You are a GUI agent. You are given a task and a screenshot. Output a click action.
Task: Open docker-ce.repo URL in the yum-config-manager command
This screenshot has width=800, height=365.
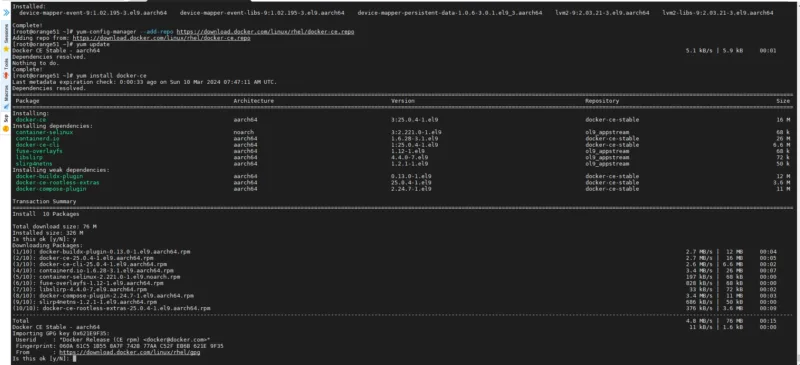pyautogui.click(x=265, y=32)
